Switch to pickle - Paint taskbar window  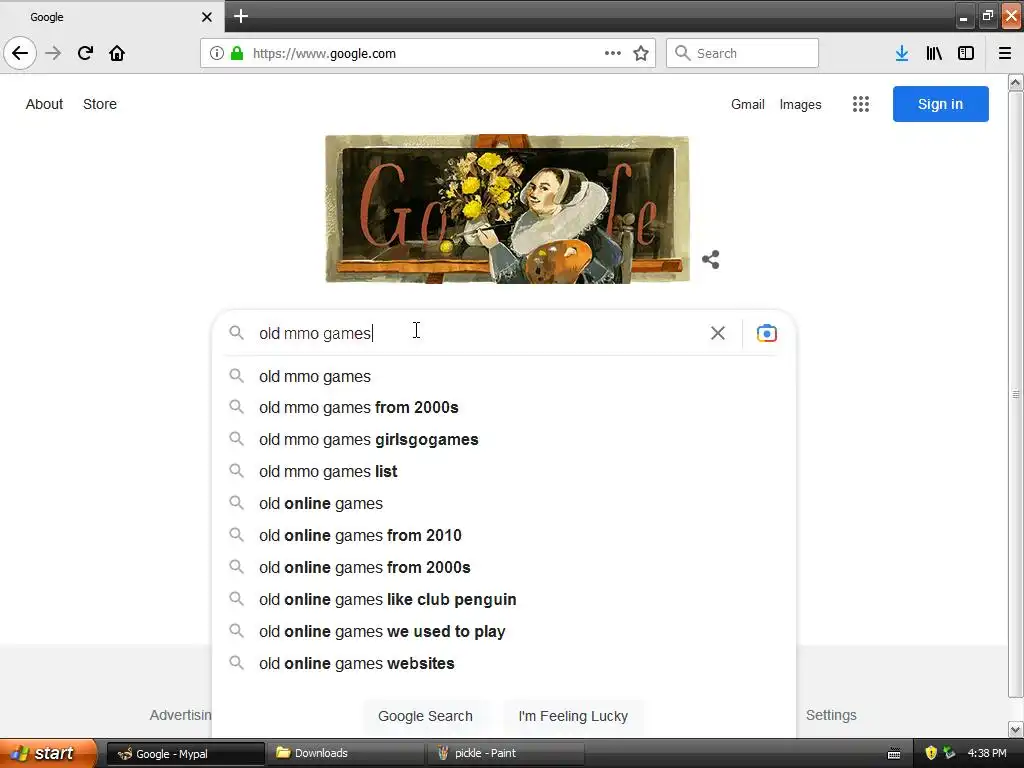506,754
